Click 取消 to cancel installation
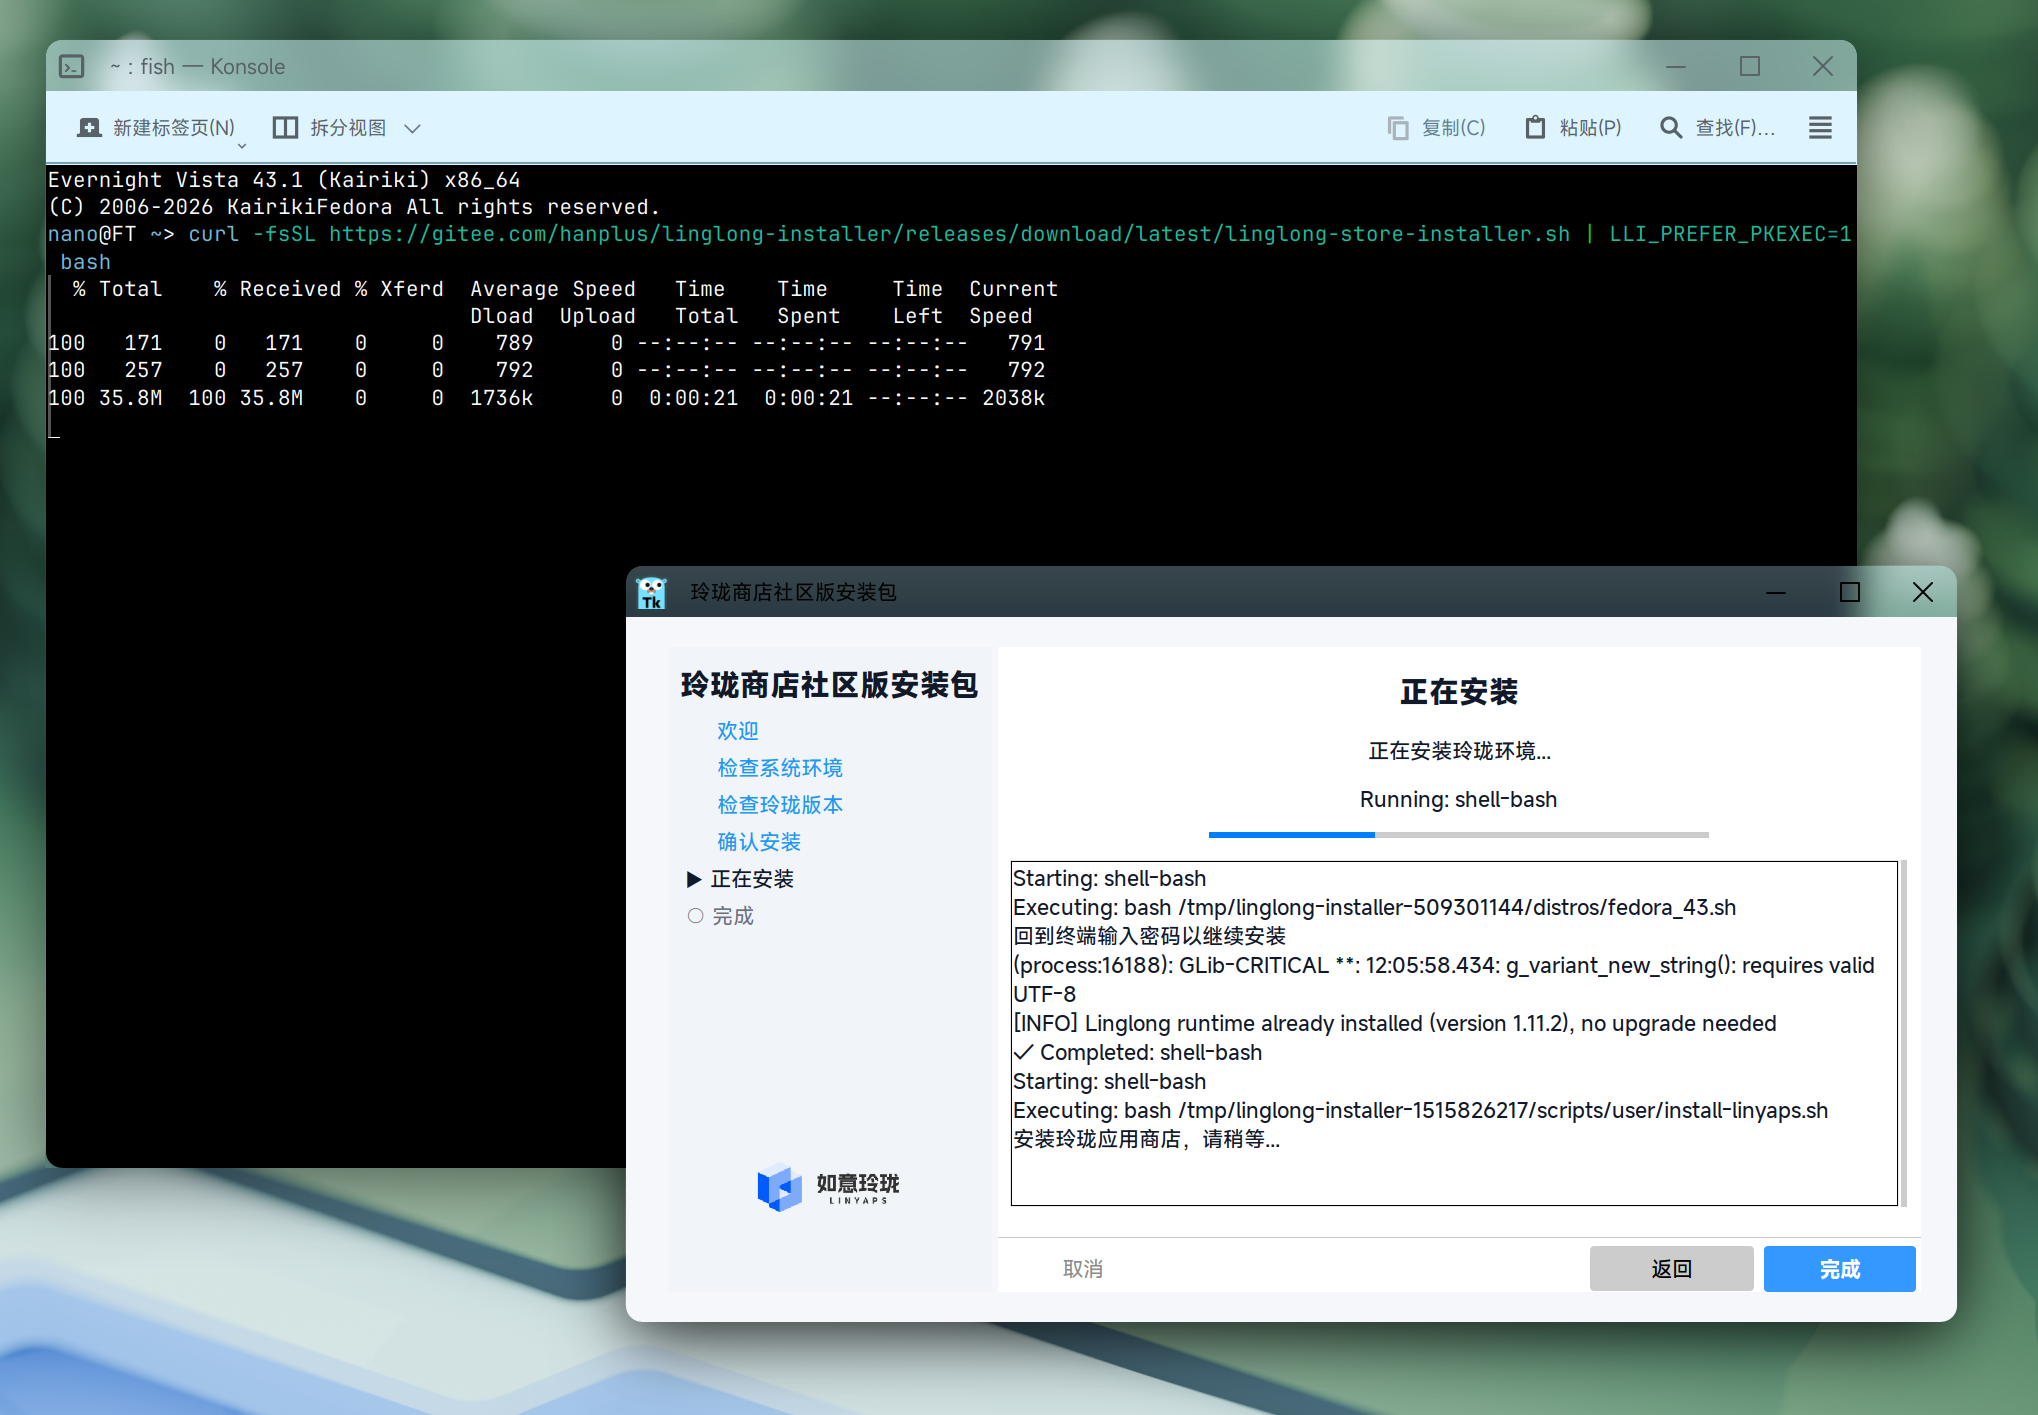 click(1082, 1268)
